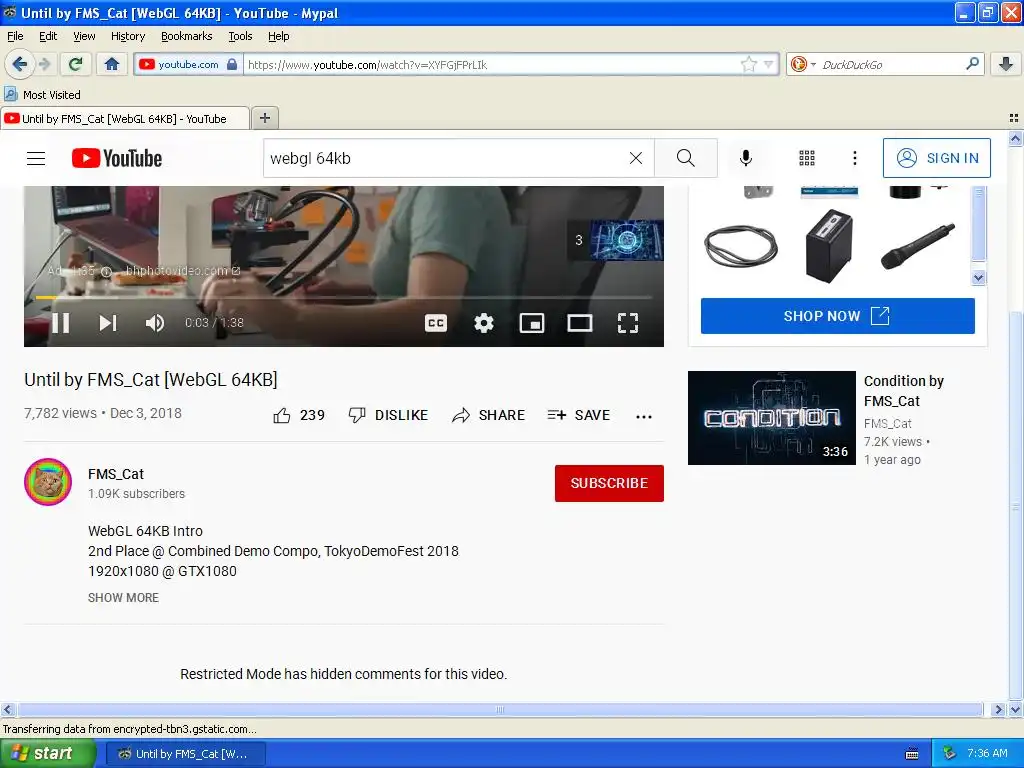
Task: Open a new tab with plus button
Action: (264, 118)
